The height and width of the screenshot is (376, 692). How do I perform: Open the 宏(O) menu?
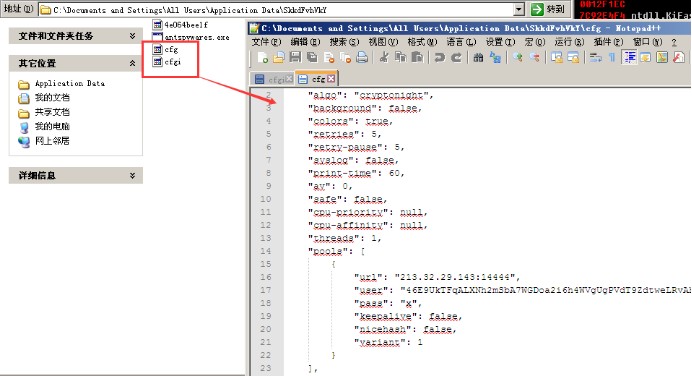(x=535, y=42)
